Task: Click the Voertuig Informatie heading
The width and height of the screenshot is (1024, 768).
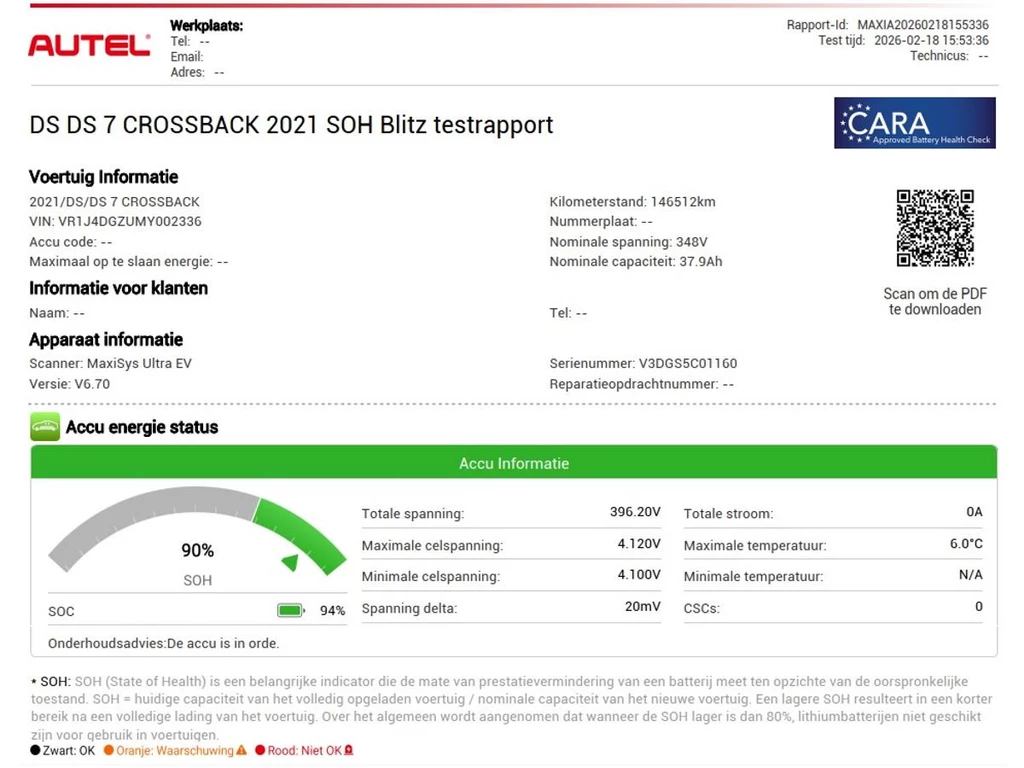Action: click(103, 177)
